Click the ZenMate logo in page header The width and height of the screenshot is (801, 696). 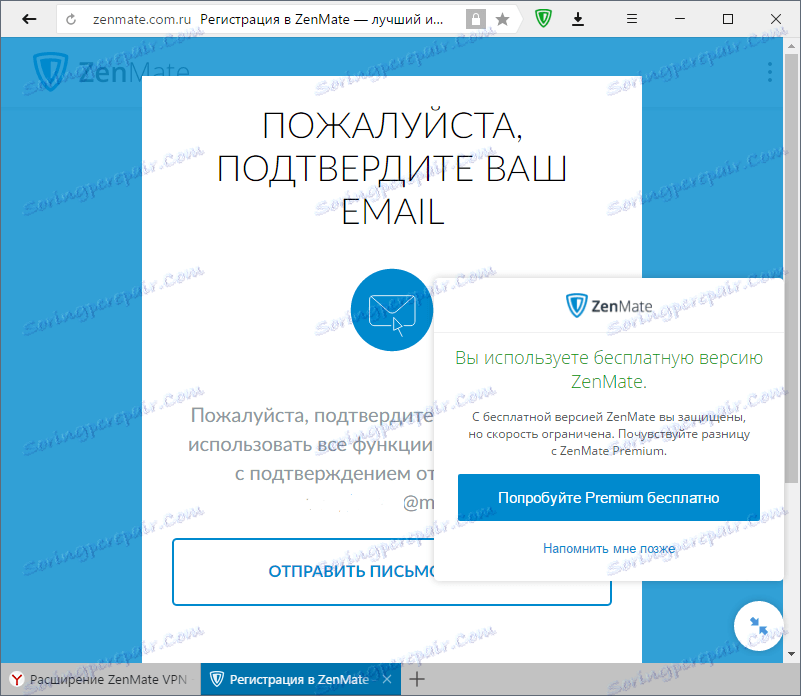(111, 72)
